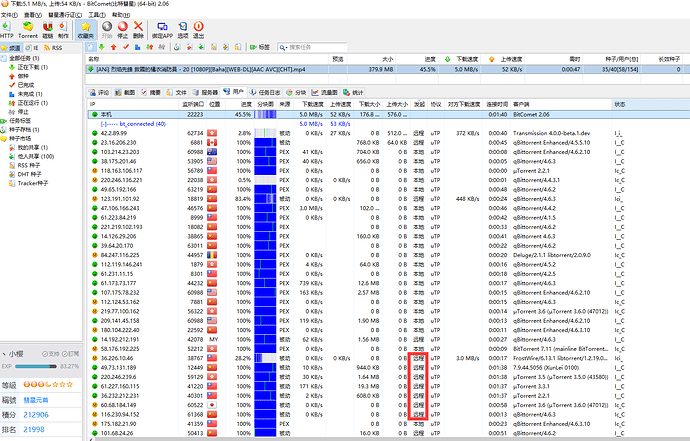Click the 212906 score link
This screenshot has width=690, height=441.
pyautogui.click(x=36, y=415)
